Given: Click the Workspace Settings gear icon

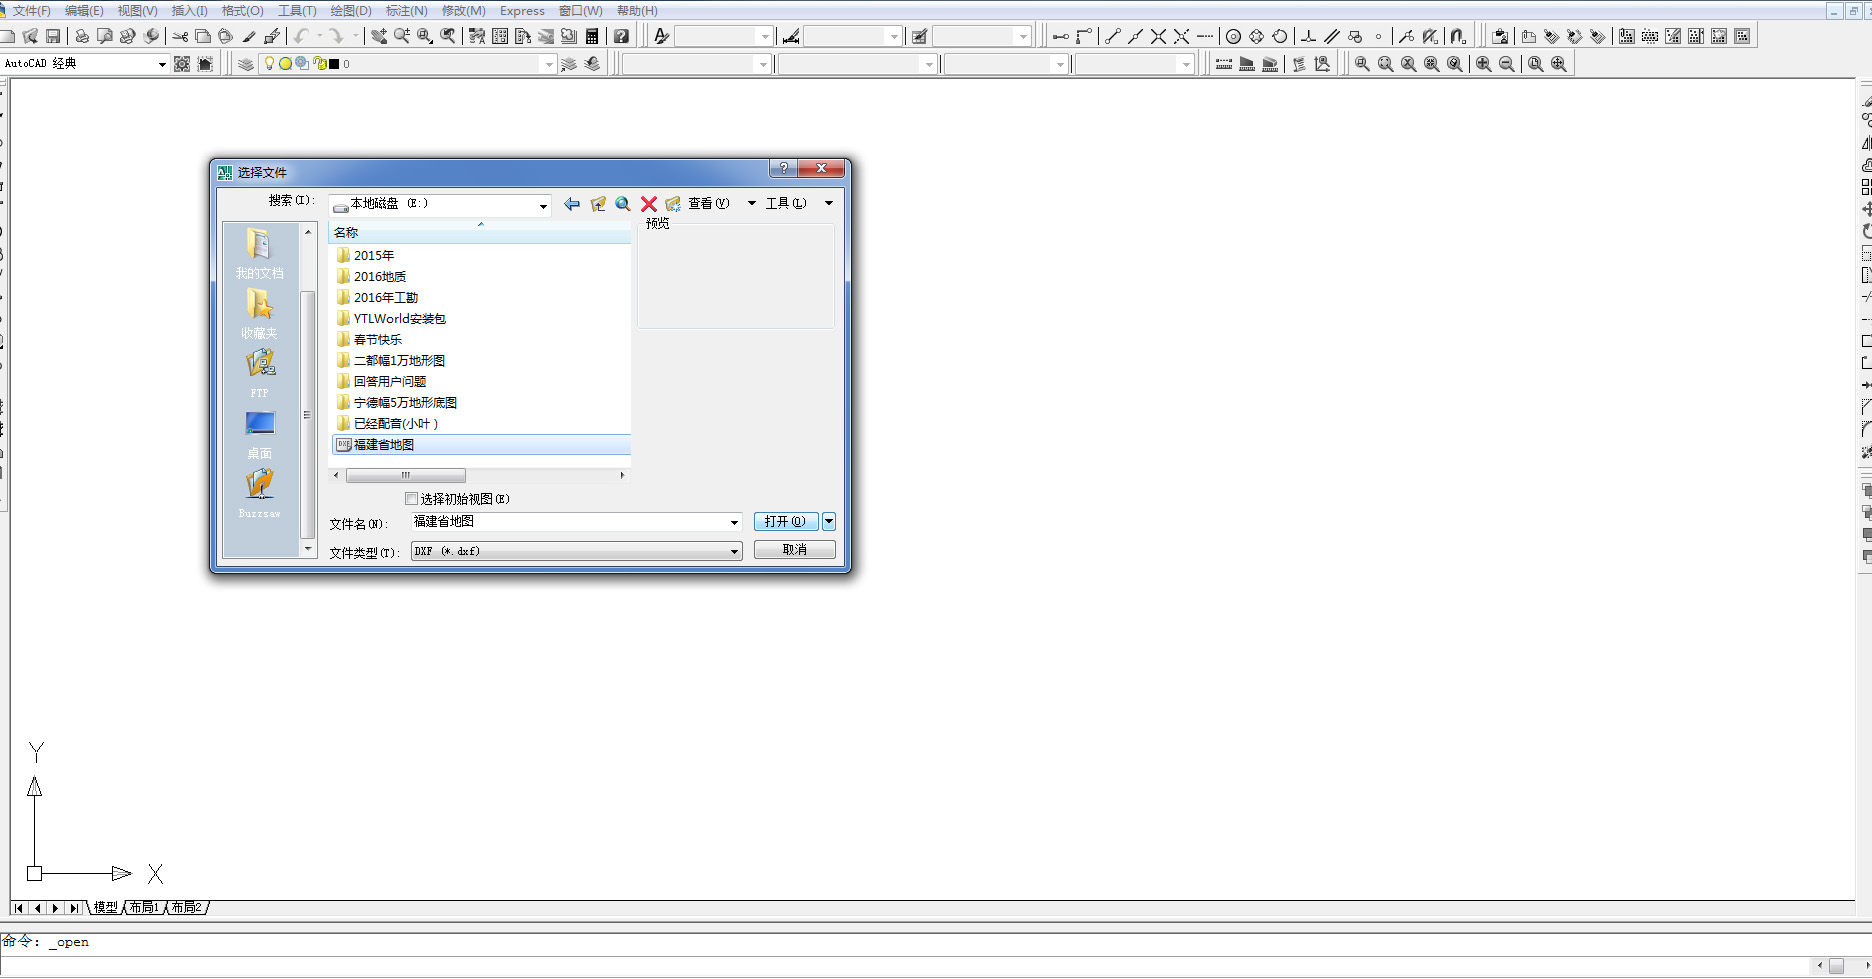Looking at the screenshot, I should pos(182,64).
